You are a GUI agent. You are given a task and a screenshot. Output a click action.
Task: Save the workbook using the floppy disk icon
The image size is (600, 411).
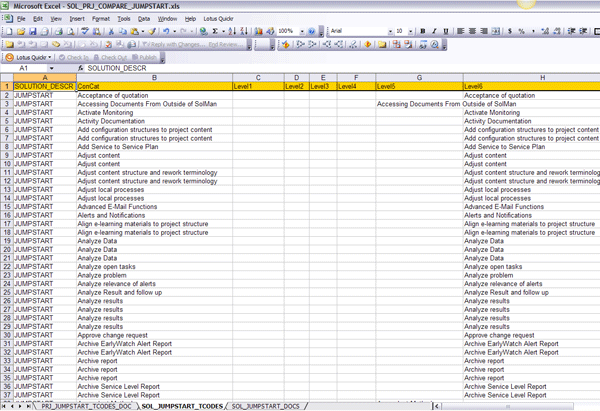pos(33,31)
